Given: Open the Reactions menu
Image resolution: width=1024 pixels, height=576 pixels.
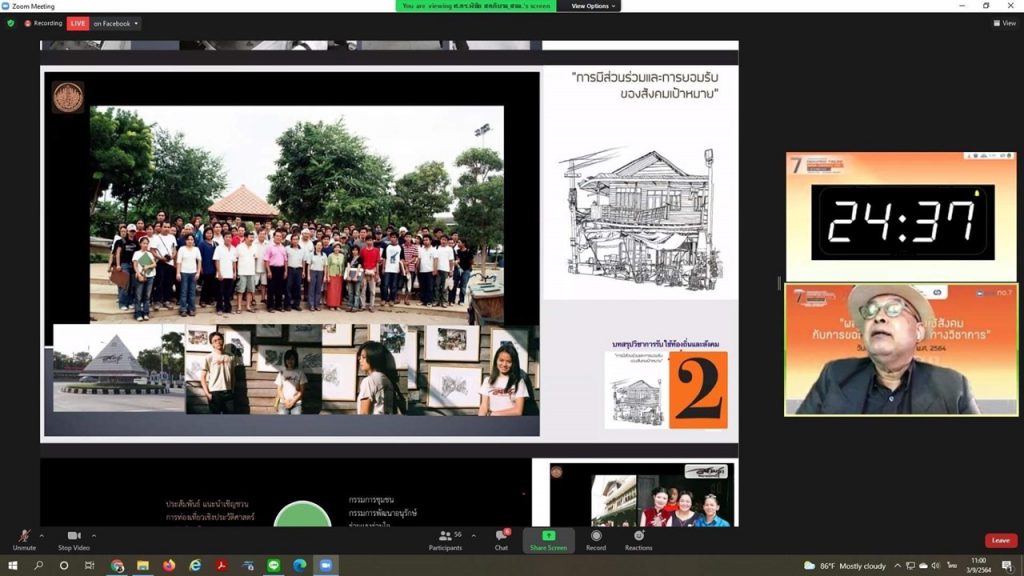Looking at the screenshot, I should point(639,540).
